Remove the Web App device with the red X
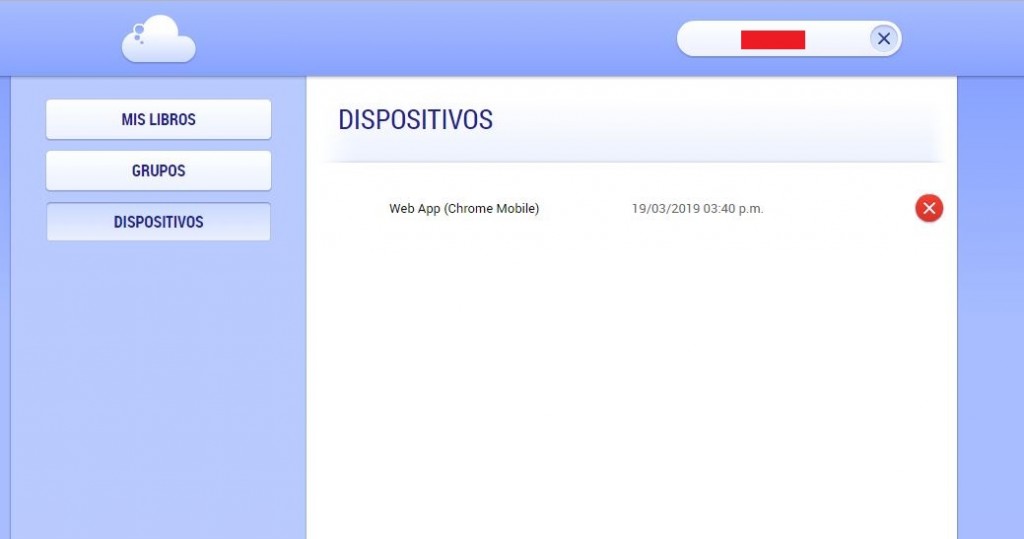 pyautogui.click(x=928, y=208)
